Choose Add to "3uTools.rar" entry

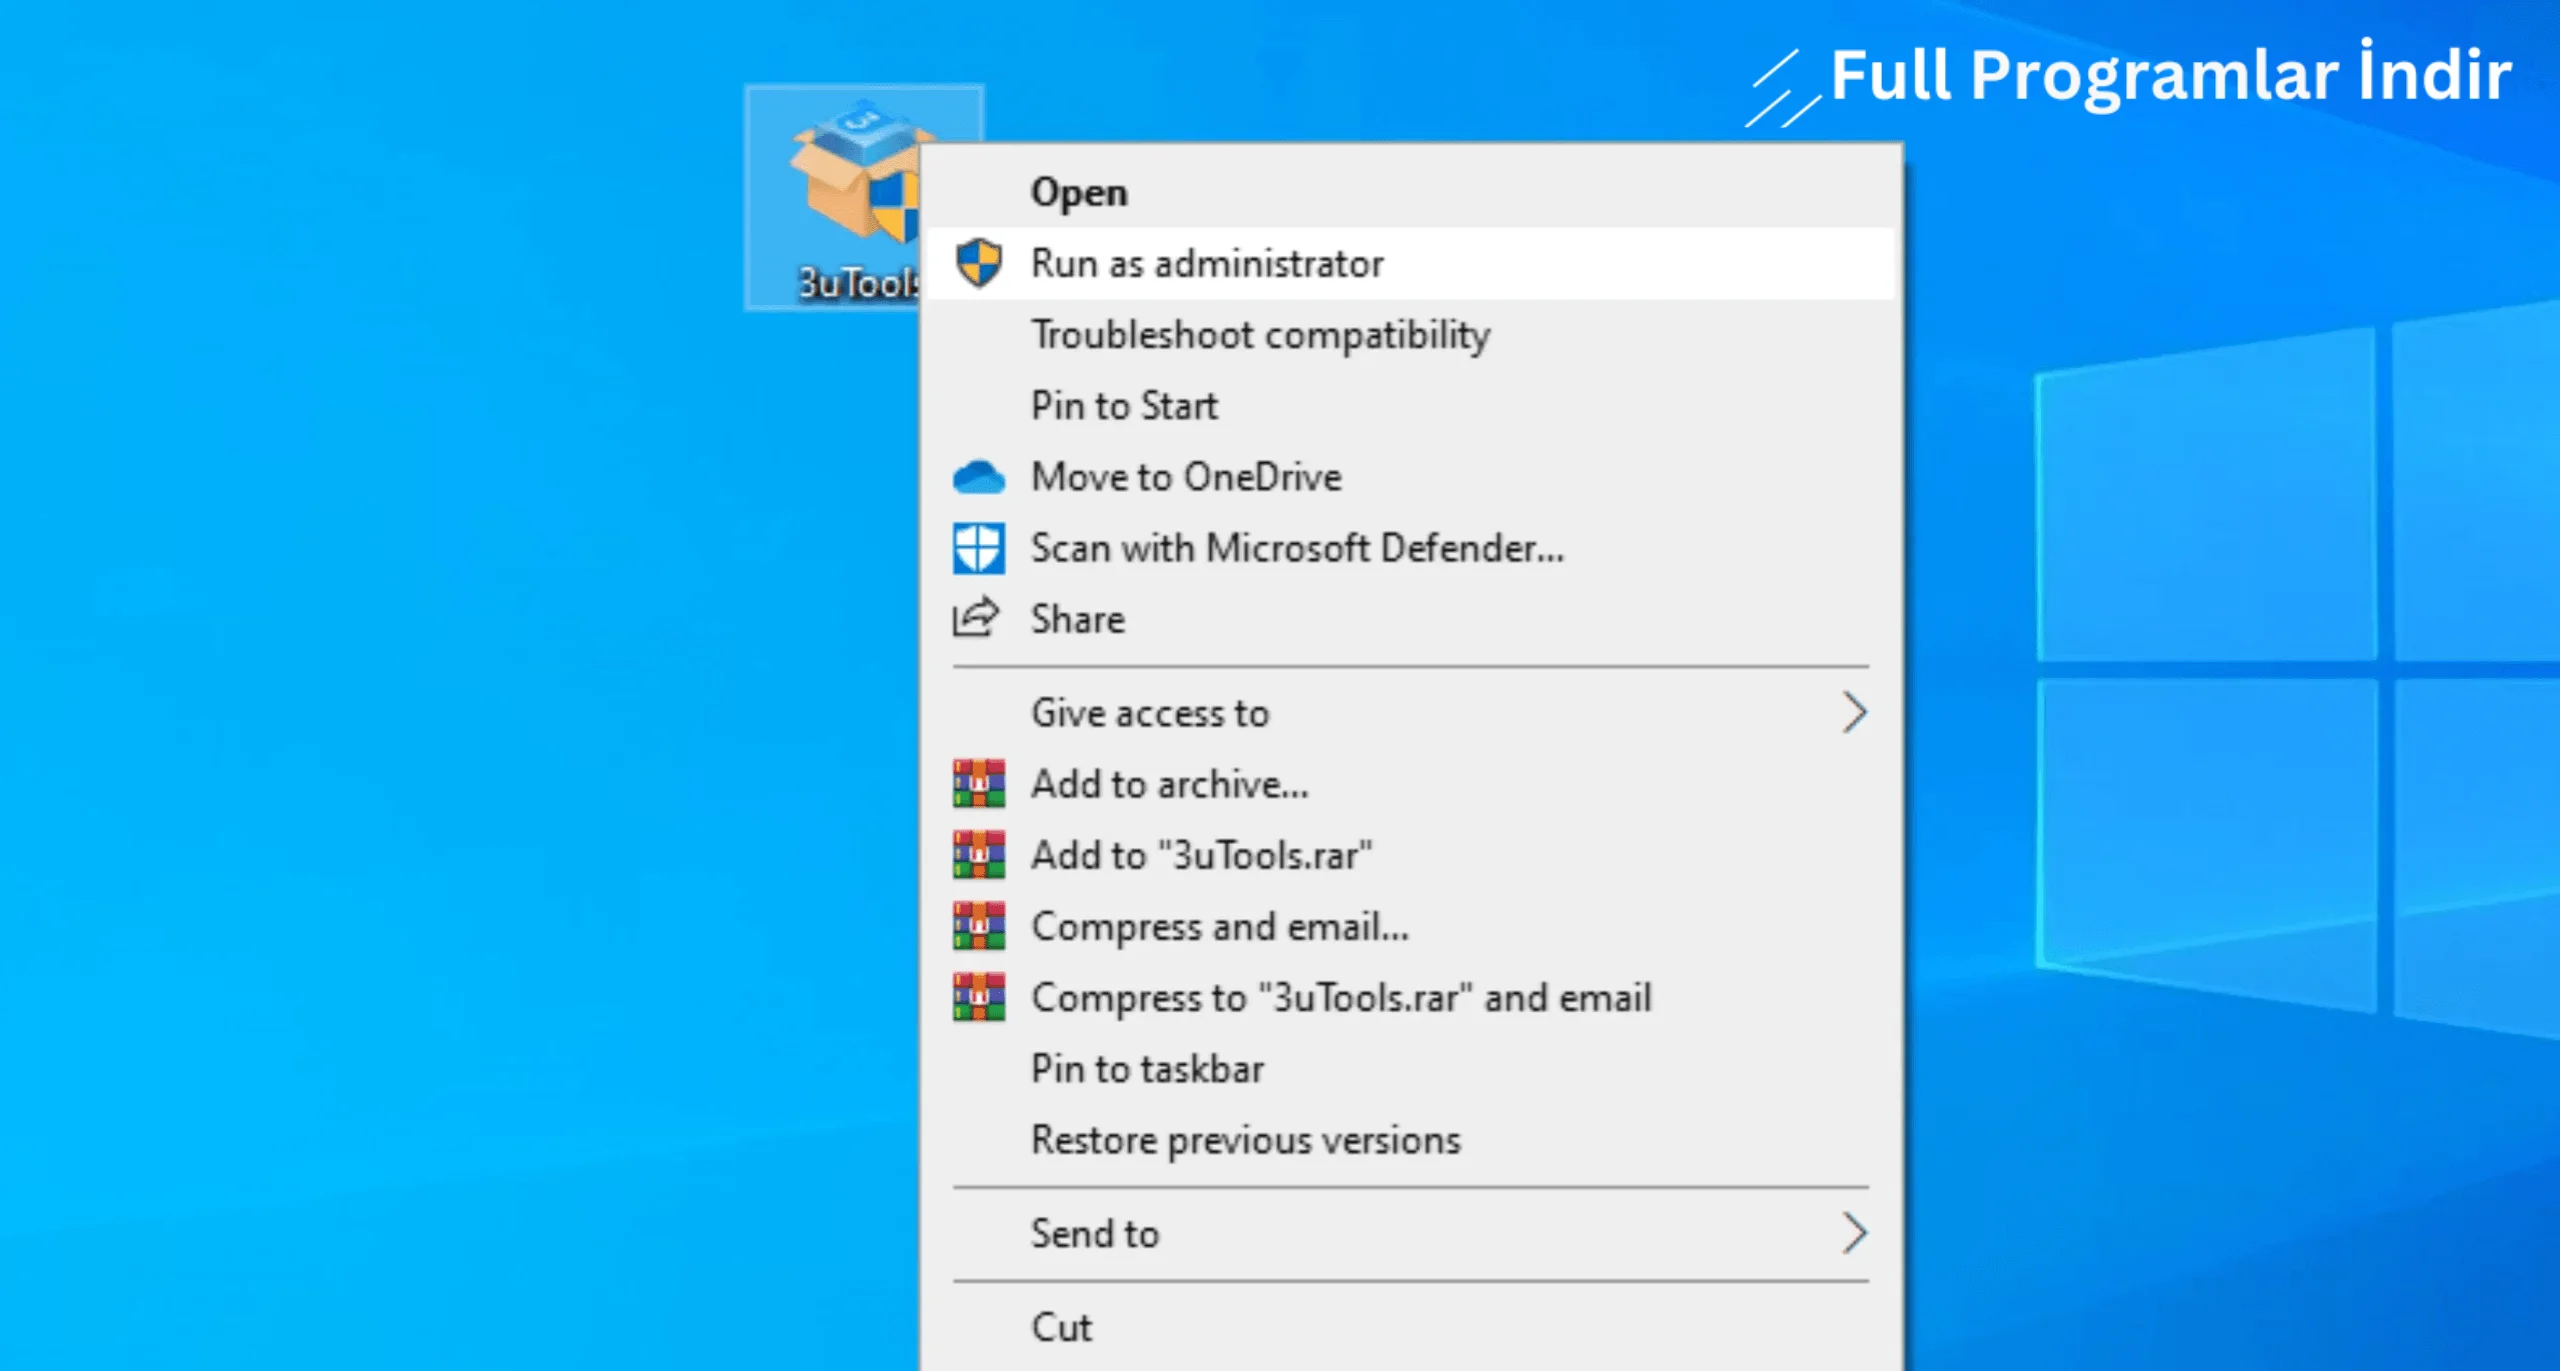pyautogui.click(x=1410, y=855)
